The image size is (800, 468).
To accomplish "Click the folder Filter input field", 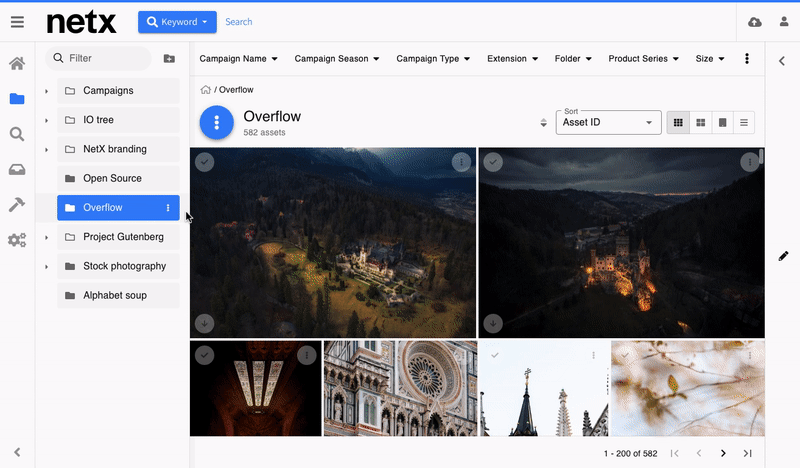I will (98, 58).
